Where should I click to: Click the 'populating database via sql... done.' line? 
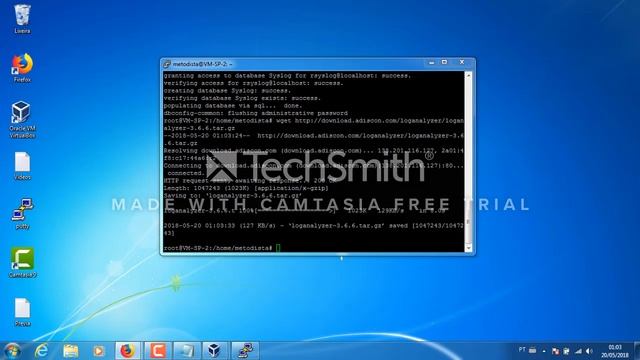(x=233, y=106)
